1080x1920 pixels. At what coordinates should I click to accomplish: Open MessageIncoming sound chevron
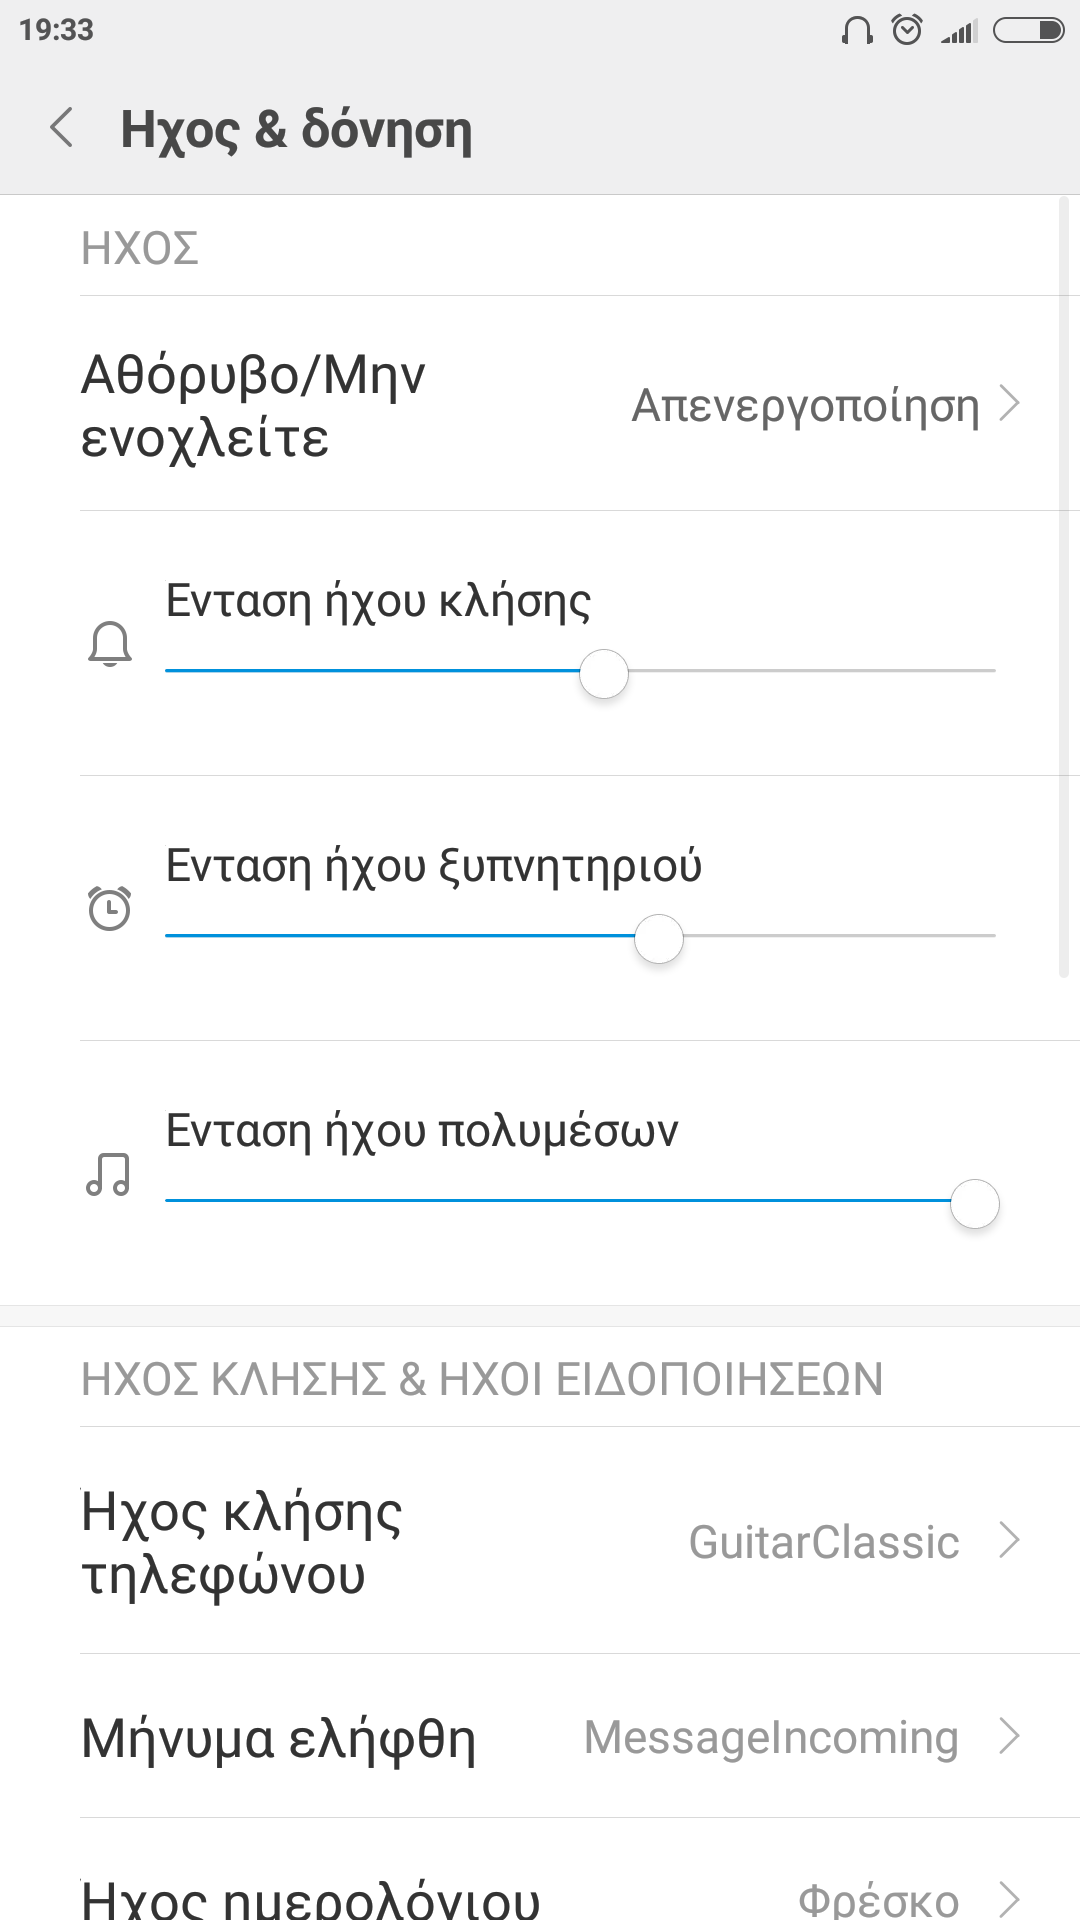tap(1010, 1736)
